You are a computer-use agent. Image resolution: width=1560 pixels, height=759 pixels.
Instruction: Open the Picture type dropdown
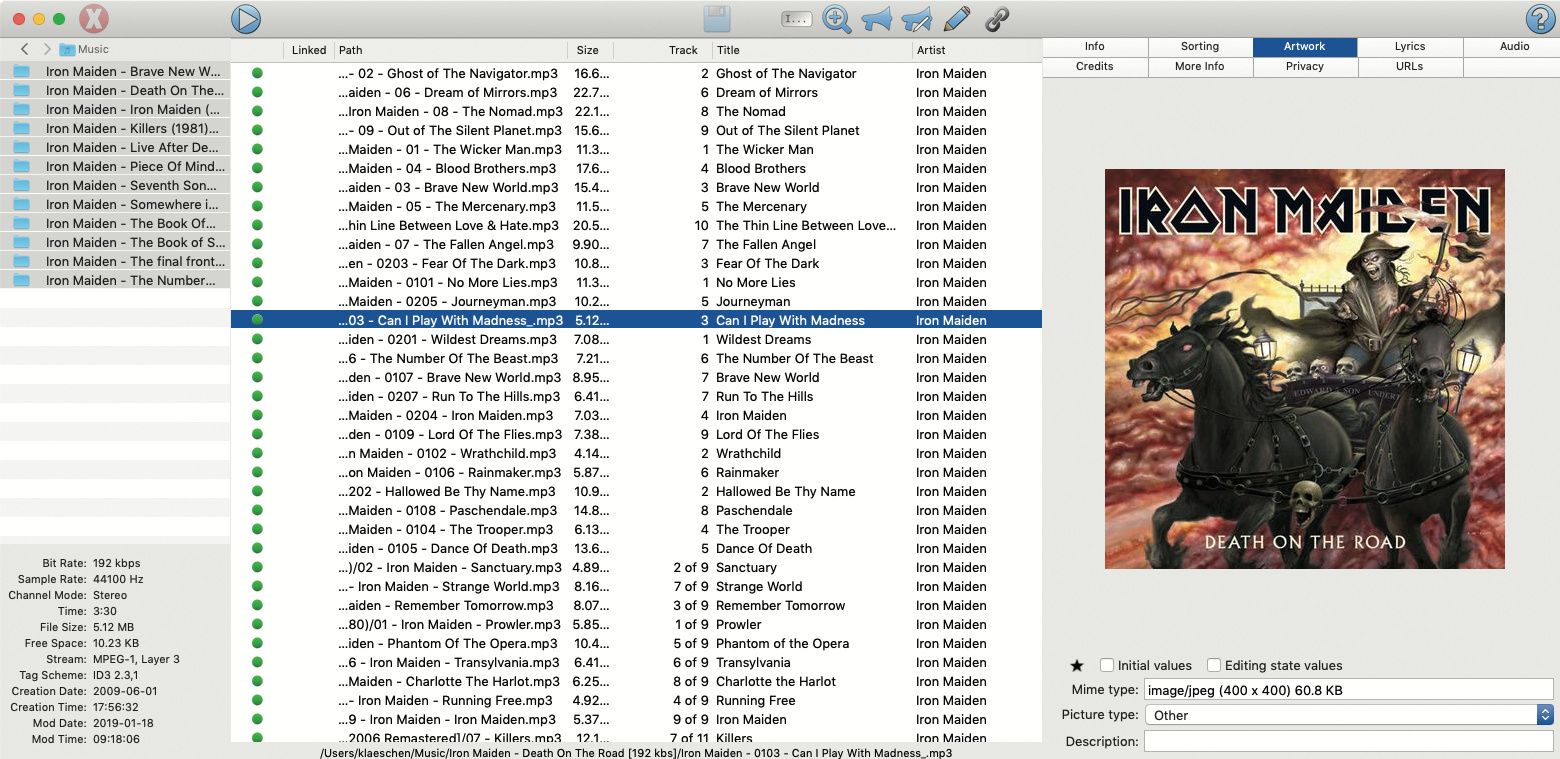1349,715
